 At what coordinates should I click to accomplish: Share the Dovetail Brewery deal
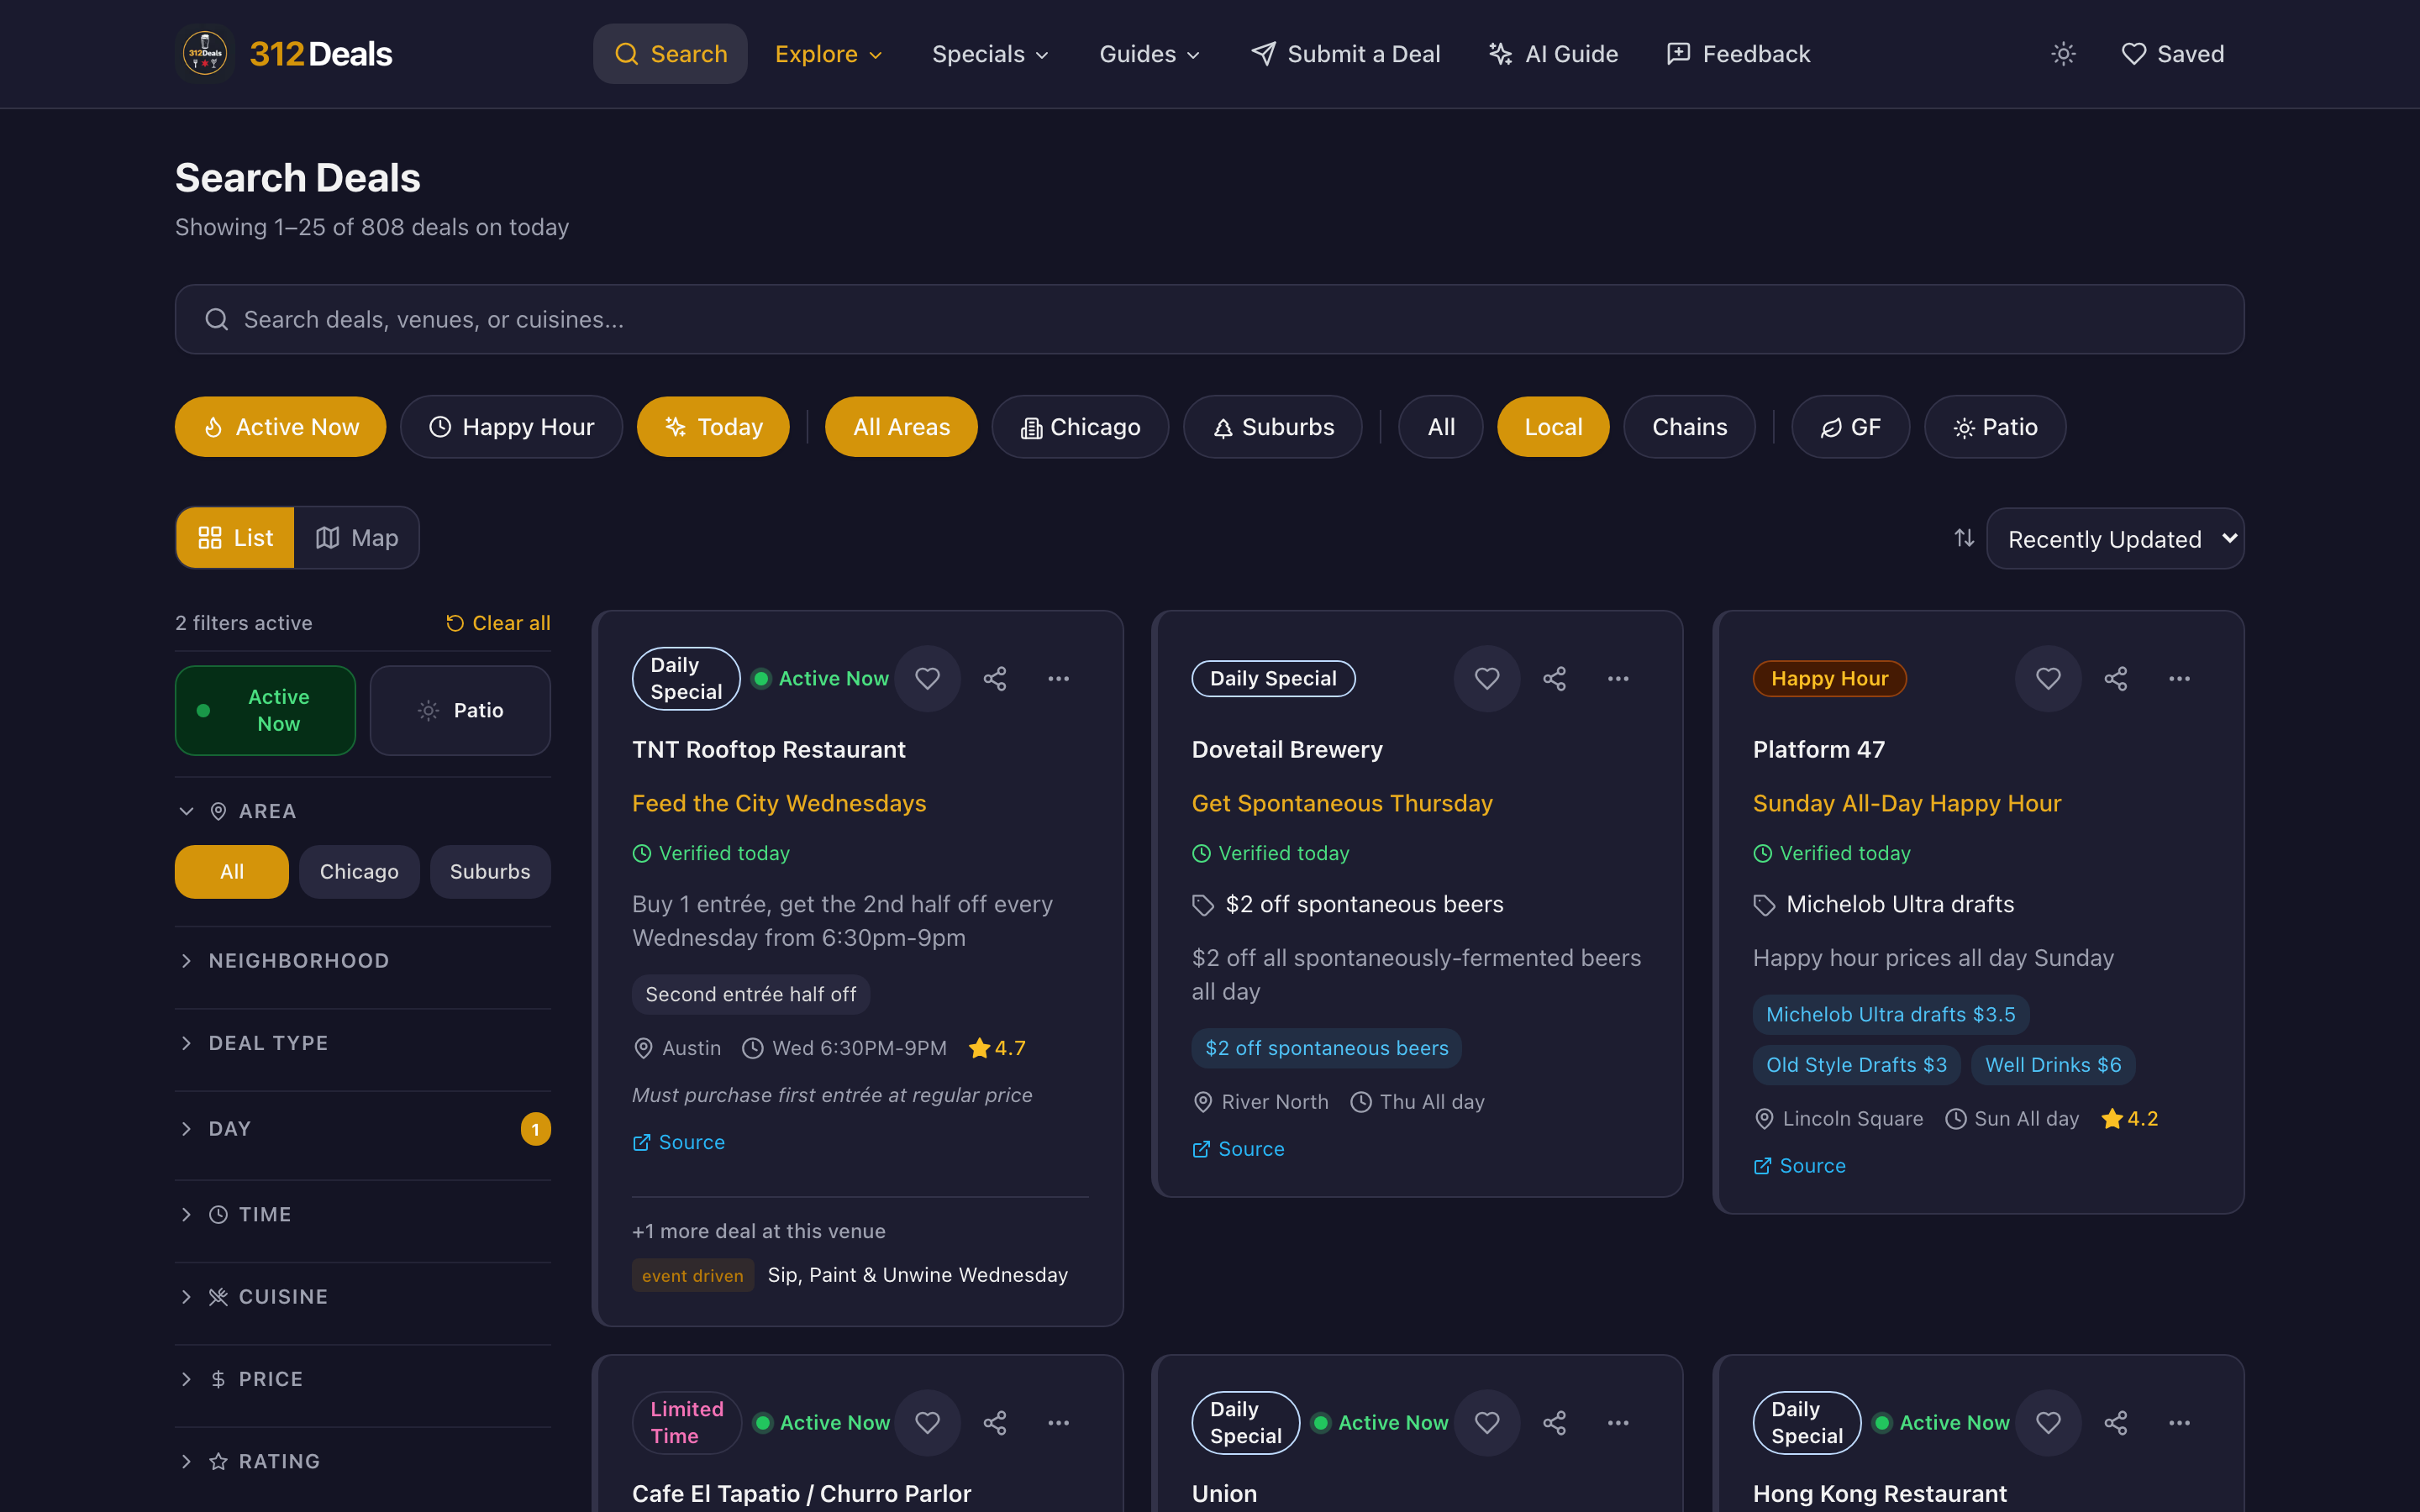1554,679
